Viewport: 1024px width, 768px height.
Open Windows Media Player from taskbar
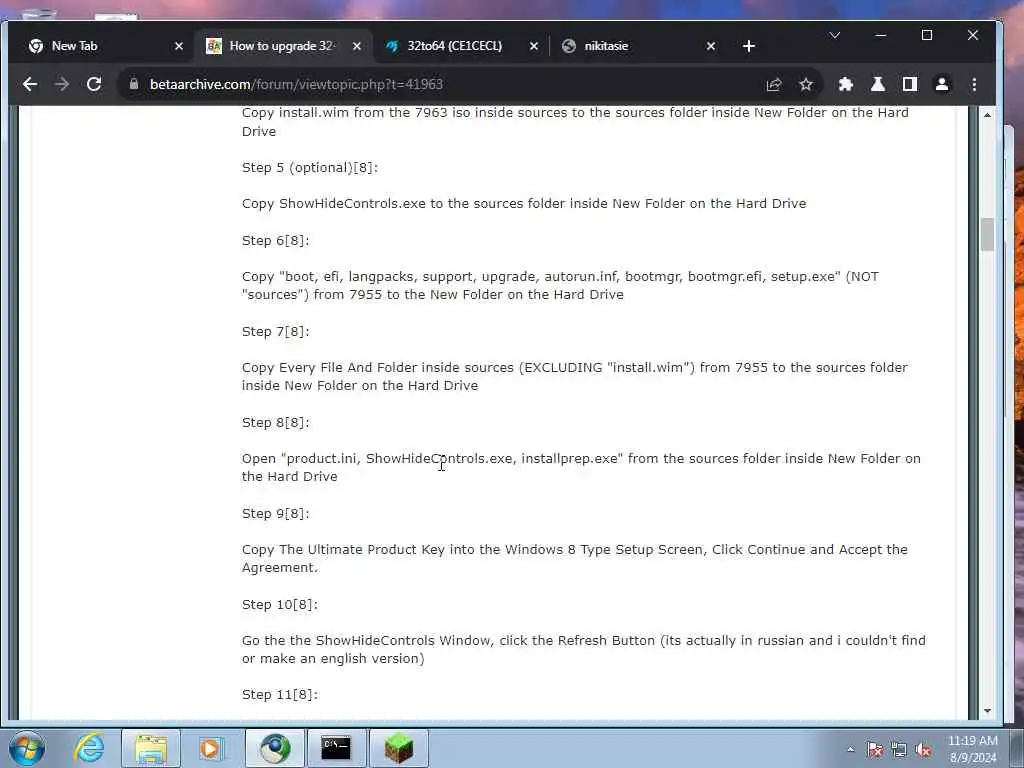tap(211, 748)
